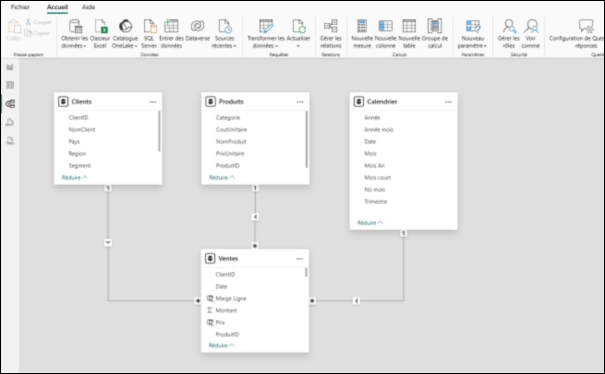Select the Accueil ribbon tab
The height and width of the screenshot is (374, 605).
coord(57,7)
